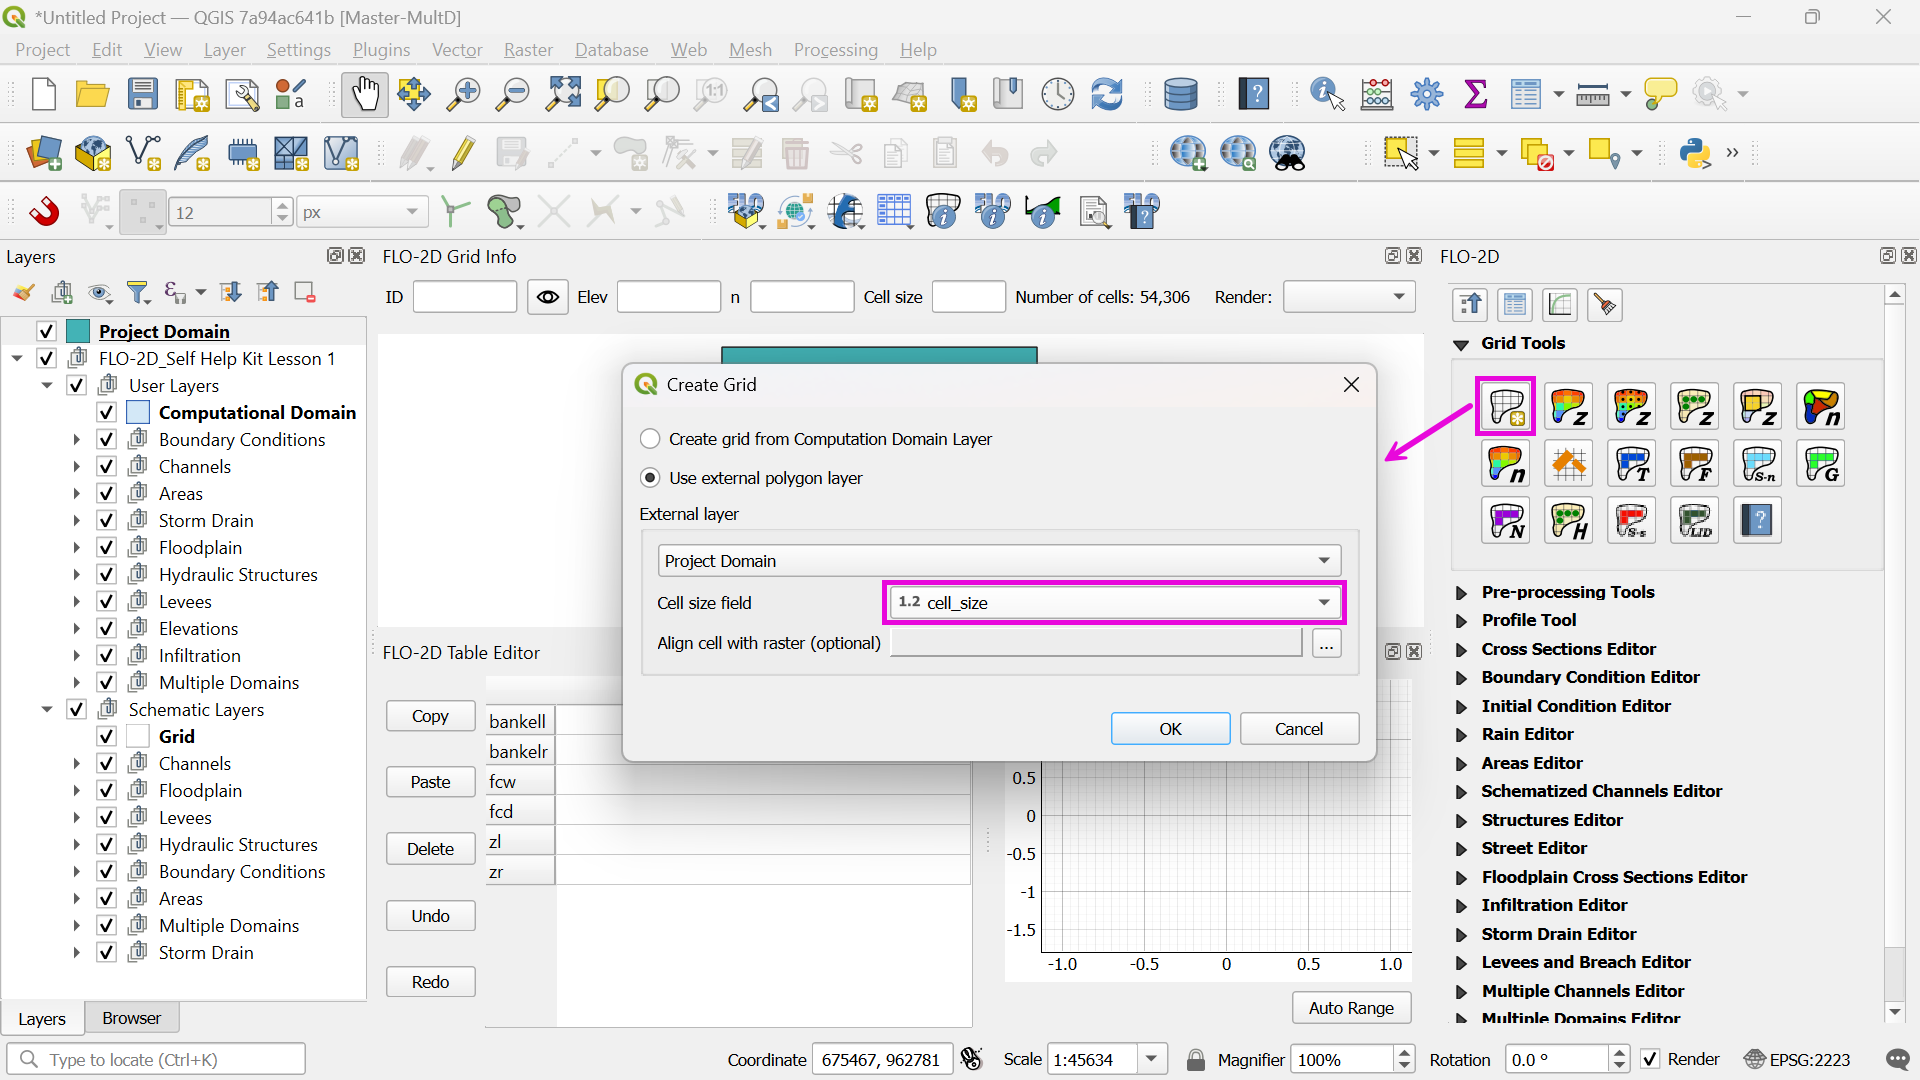This screenshot has height=1080, width=1920.
Task: Open the Identify Features tool
Action: pos(1326,94)
